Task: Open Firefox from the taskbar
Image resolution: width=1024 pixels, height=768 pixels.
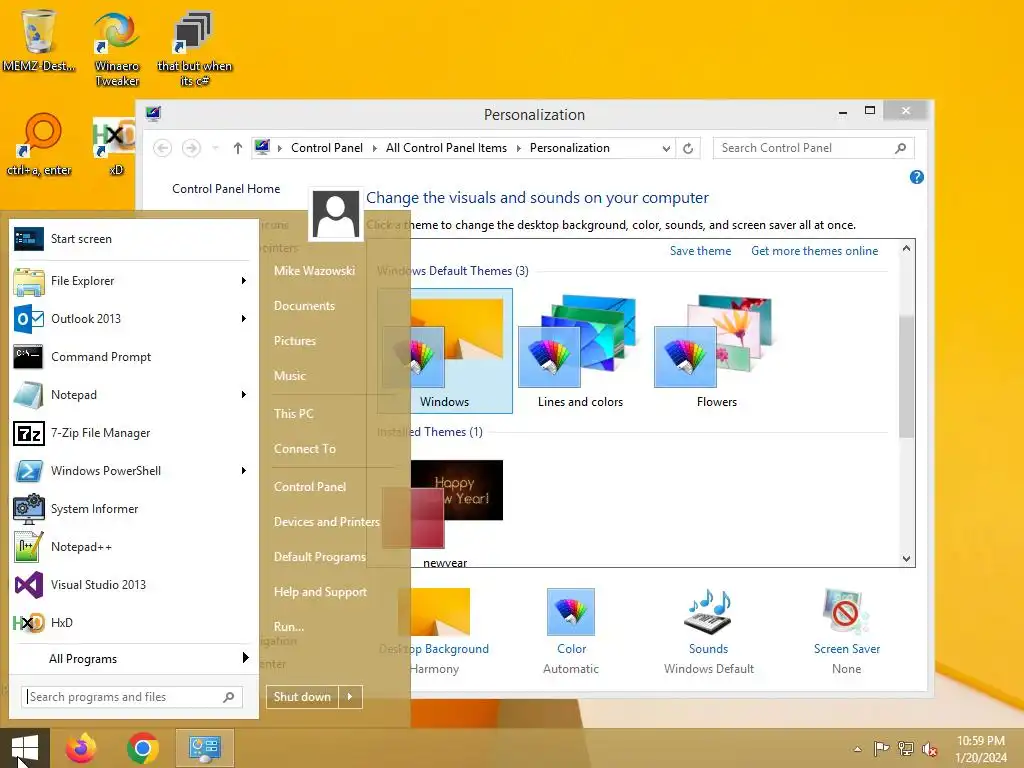Action: point(81,748)
